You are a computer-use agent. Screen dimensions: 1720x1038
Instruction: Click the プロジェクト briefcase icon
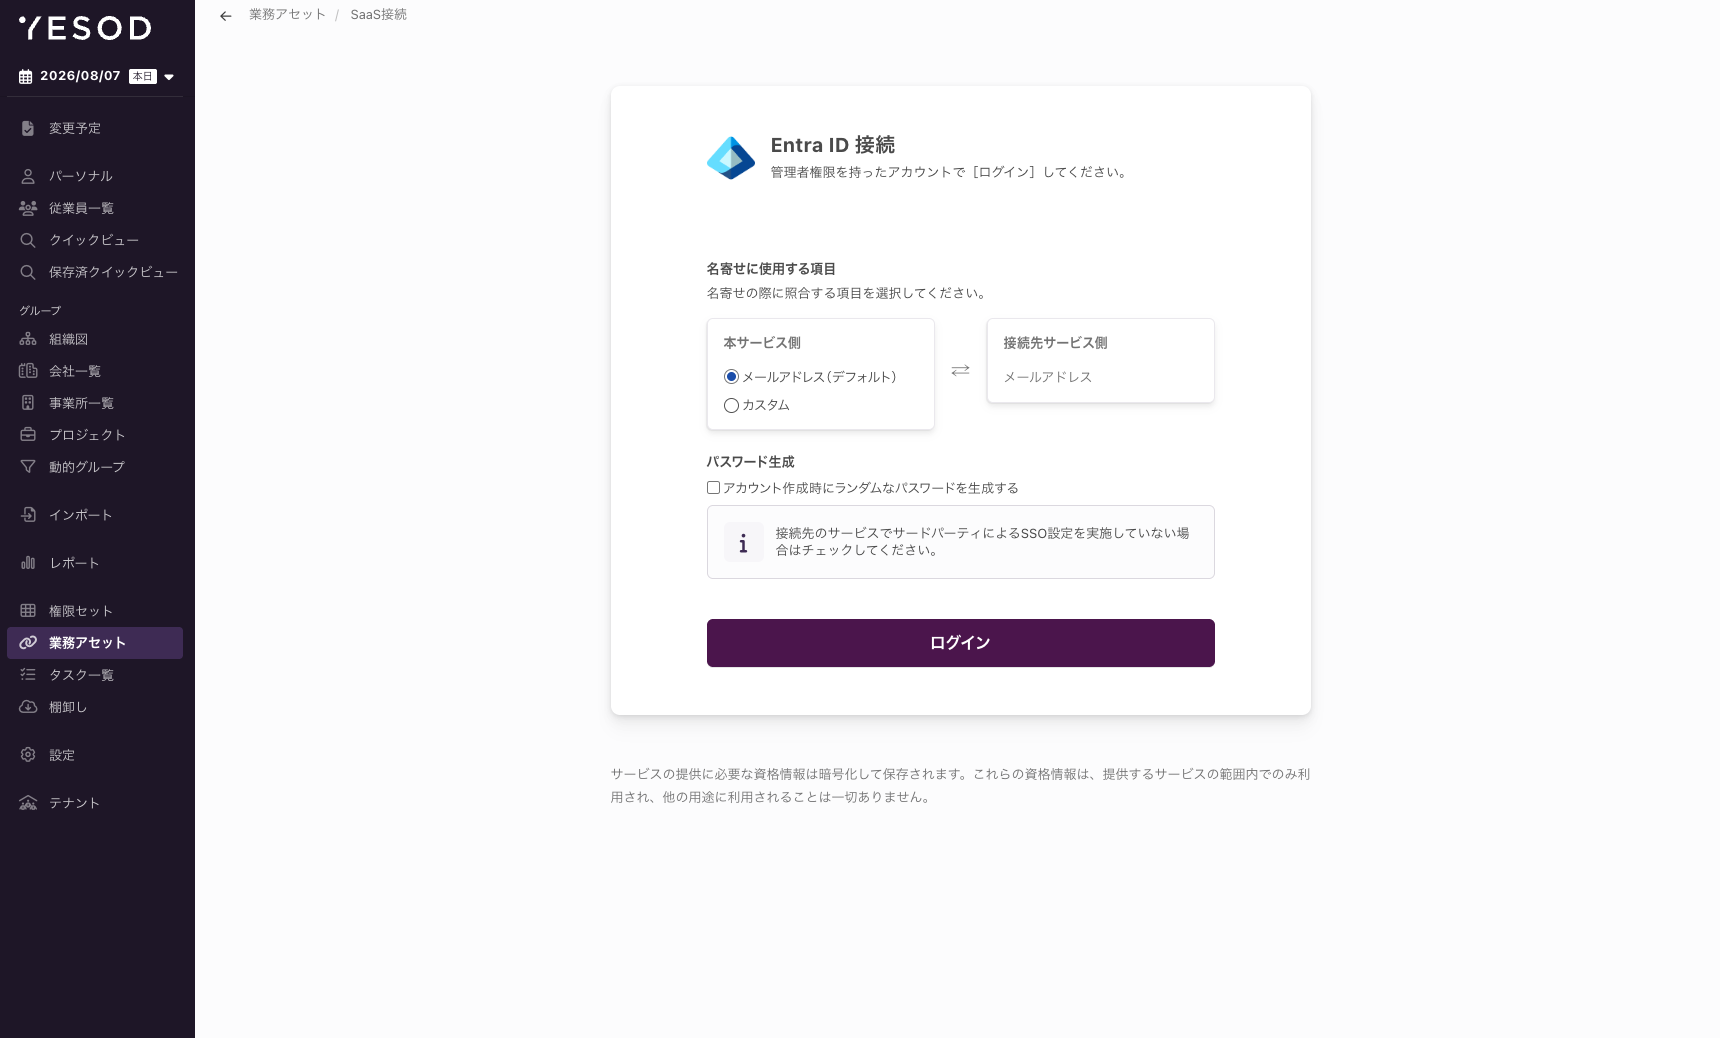[x=28, y=435]
